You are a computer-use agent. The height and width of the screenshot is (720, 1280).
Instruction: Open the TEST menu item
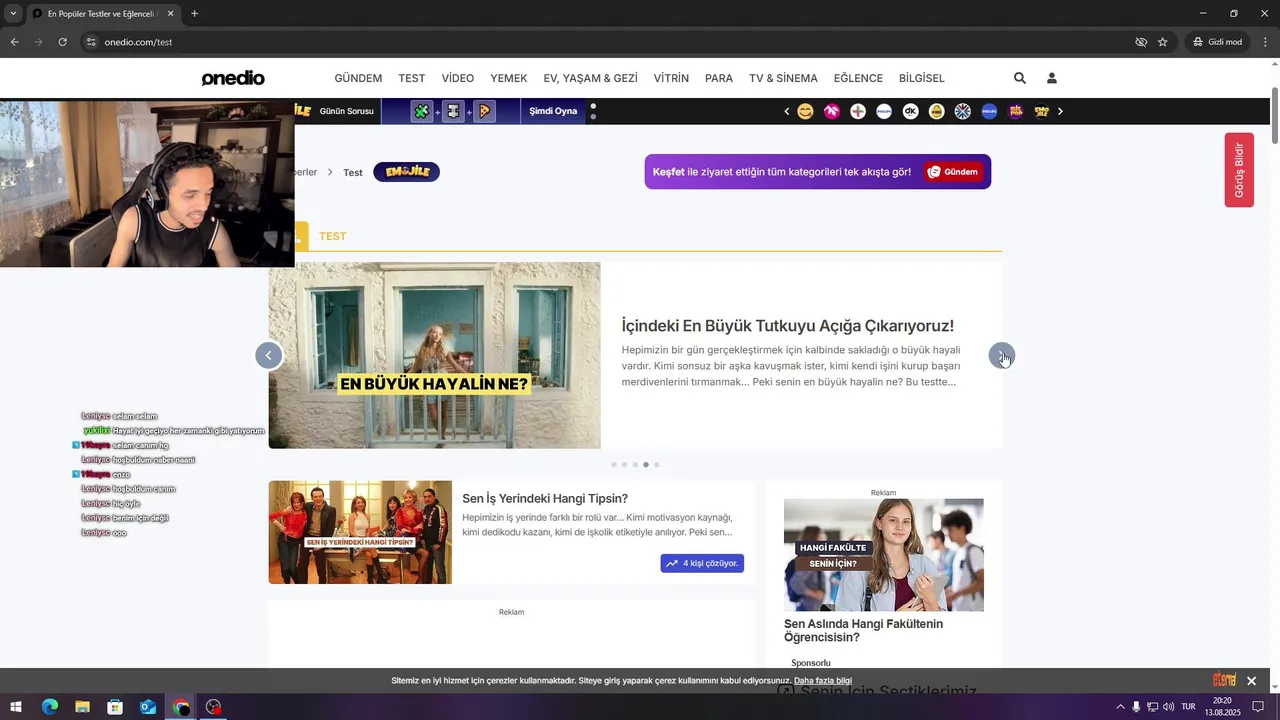pos(412,78)
